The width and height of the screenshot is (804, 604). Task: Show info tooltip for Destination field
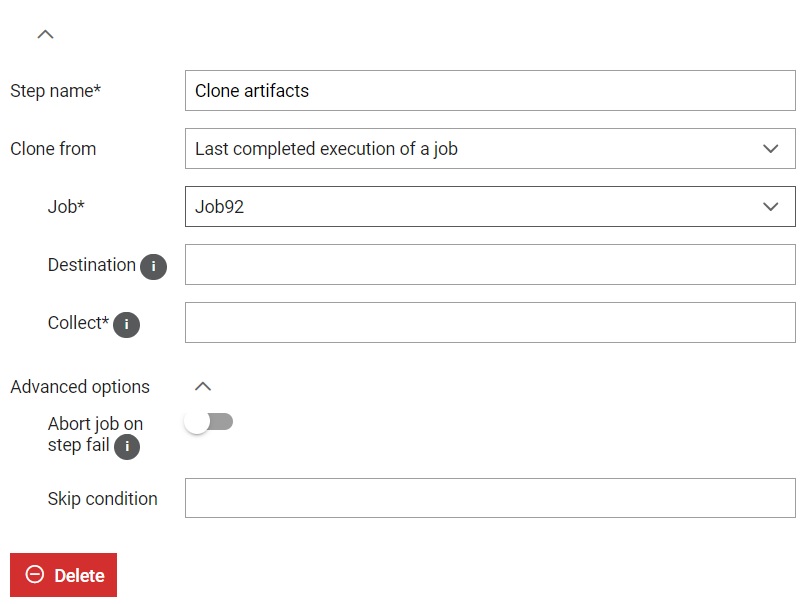153,267
